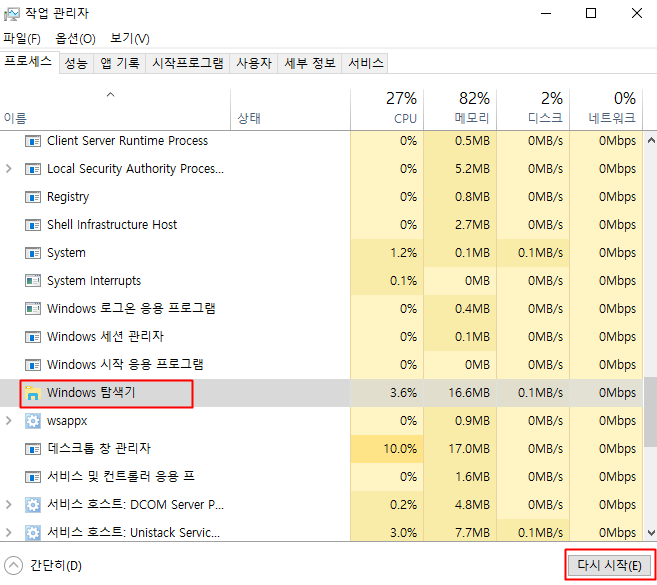Select the Windows 탐색기 process name
Image resolution: width=657 pixels, height=585 pixels.
tap(91, 393)
